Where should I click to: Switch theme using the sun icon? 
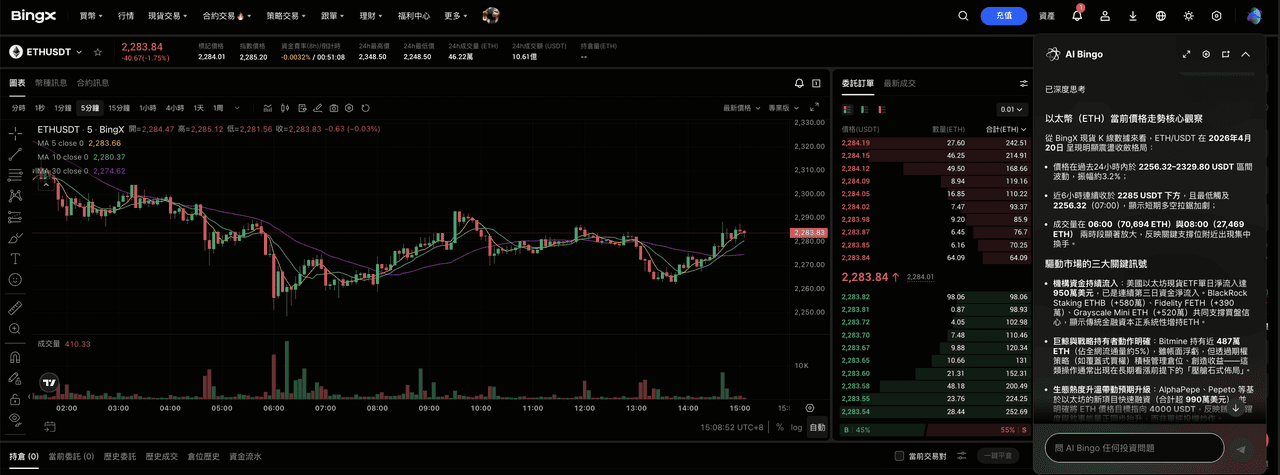1188,16
